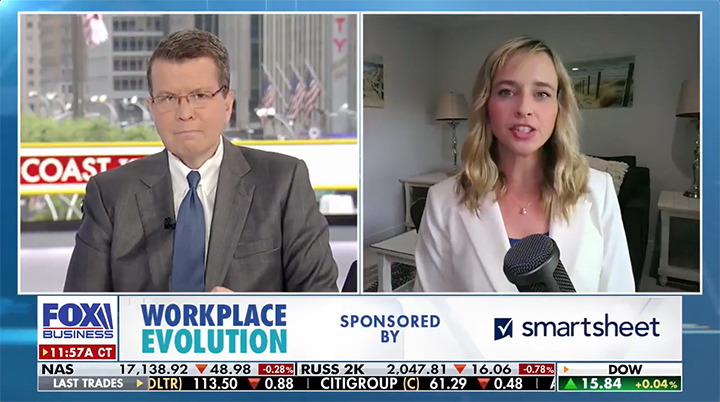The width and height of the screenshot is (720, 402).
Task: Select the NAS index label
Action: (57, 369)
